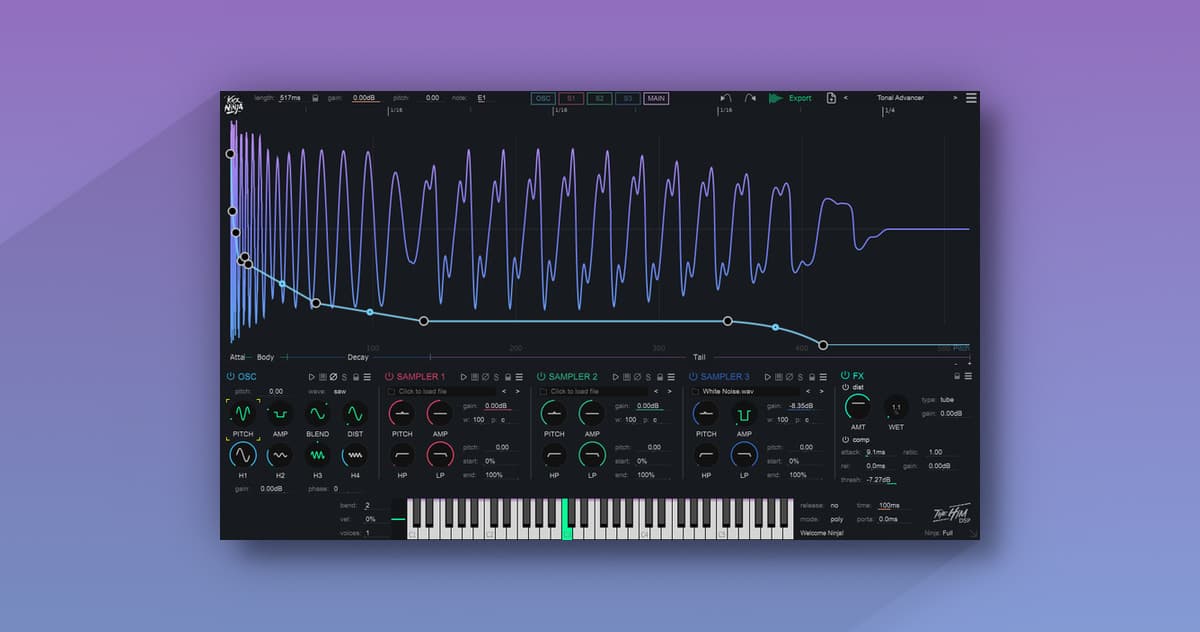Select next preset after Tonal Advancer

pos(955,98)
